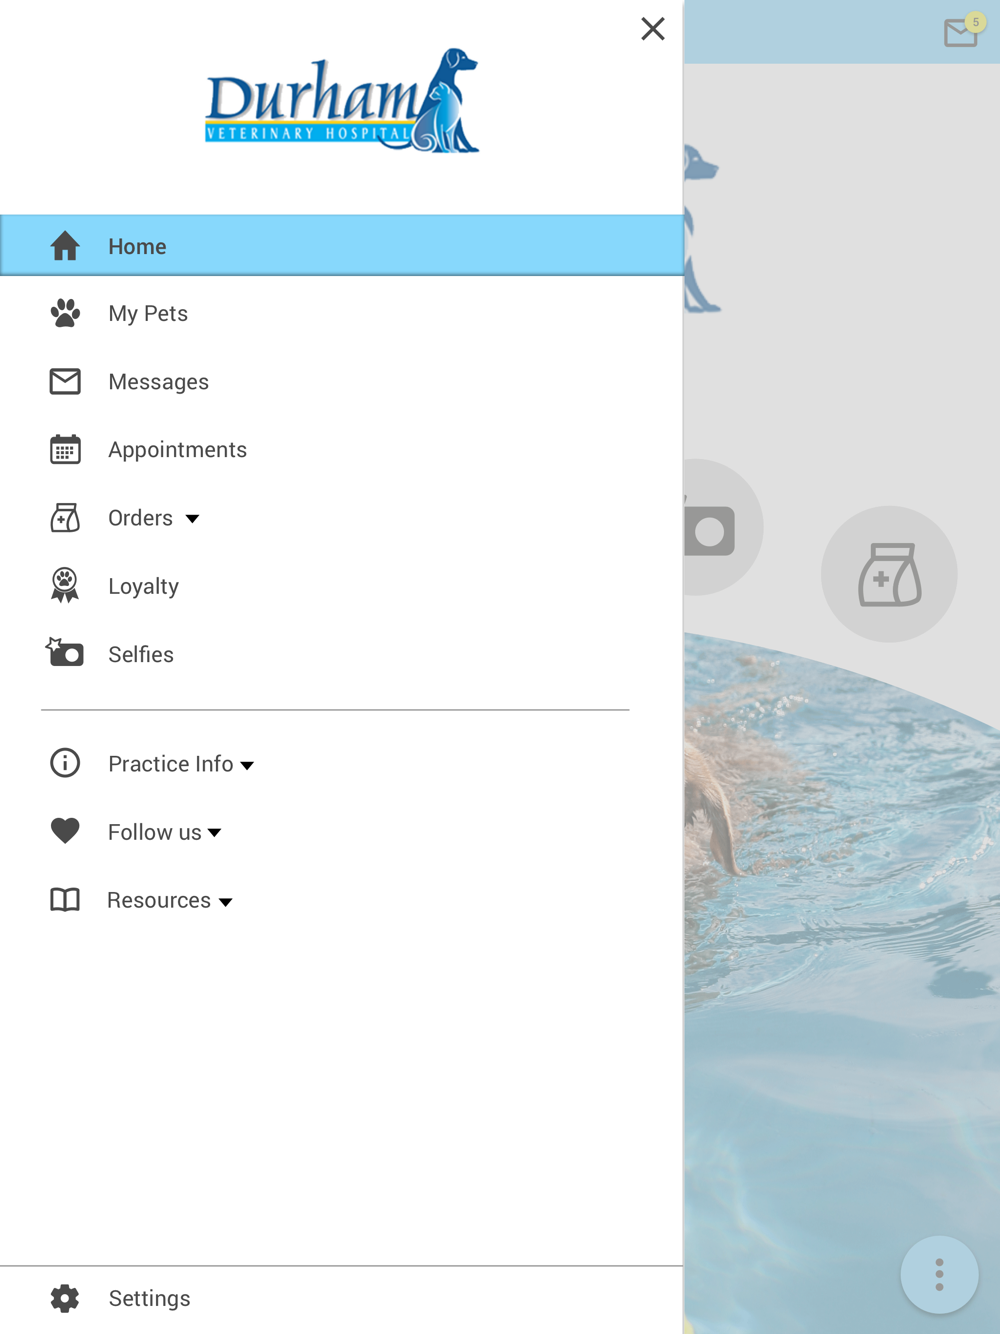Click the envelope Messages icon
The width and height of the screenshot is (1000, 1334).
65,382
